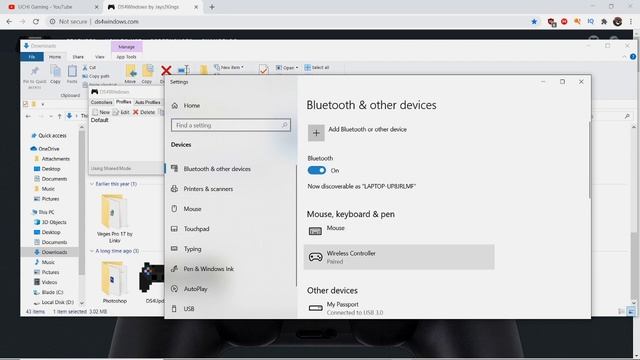Switch to UCHI Gaming YouTube tab
This screenshot has width=640, height=360.
coord(53,7)
